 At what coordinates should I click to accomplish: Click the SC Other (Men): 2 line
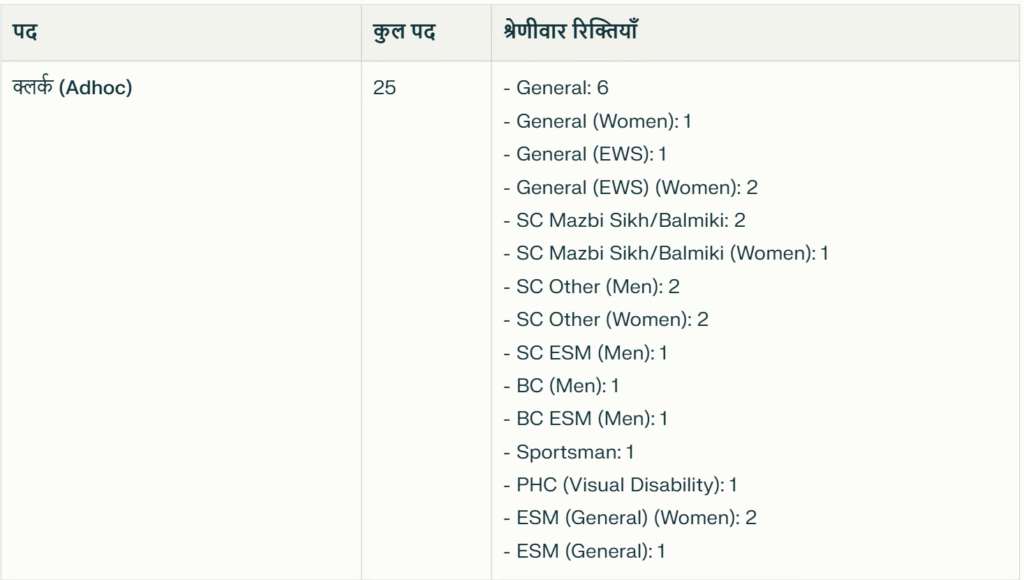[x=592, y=287]
